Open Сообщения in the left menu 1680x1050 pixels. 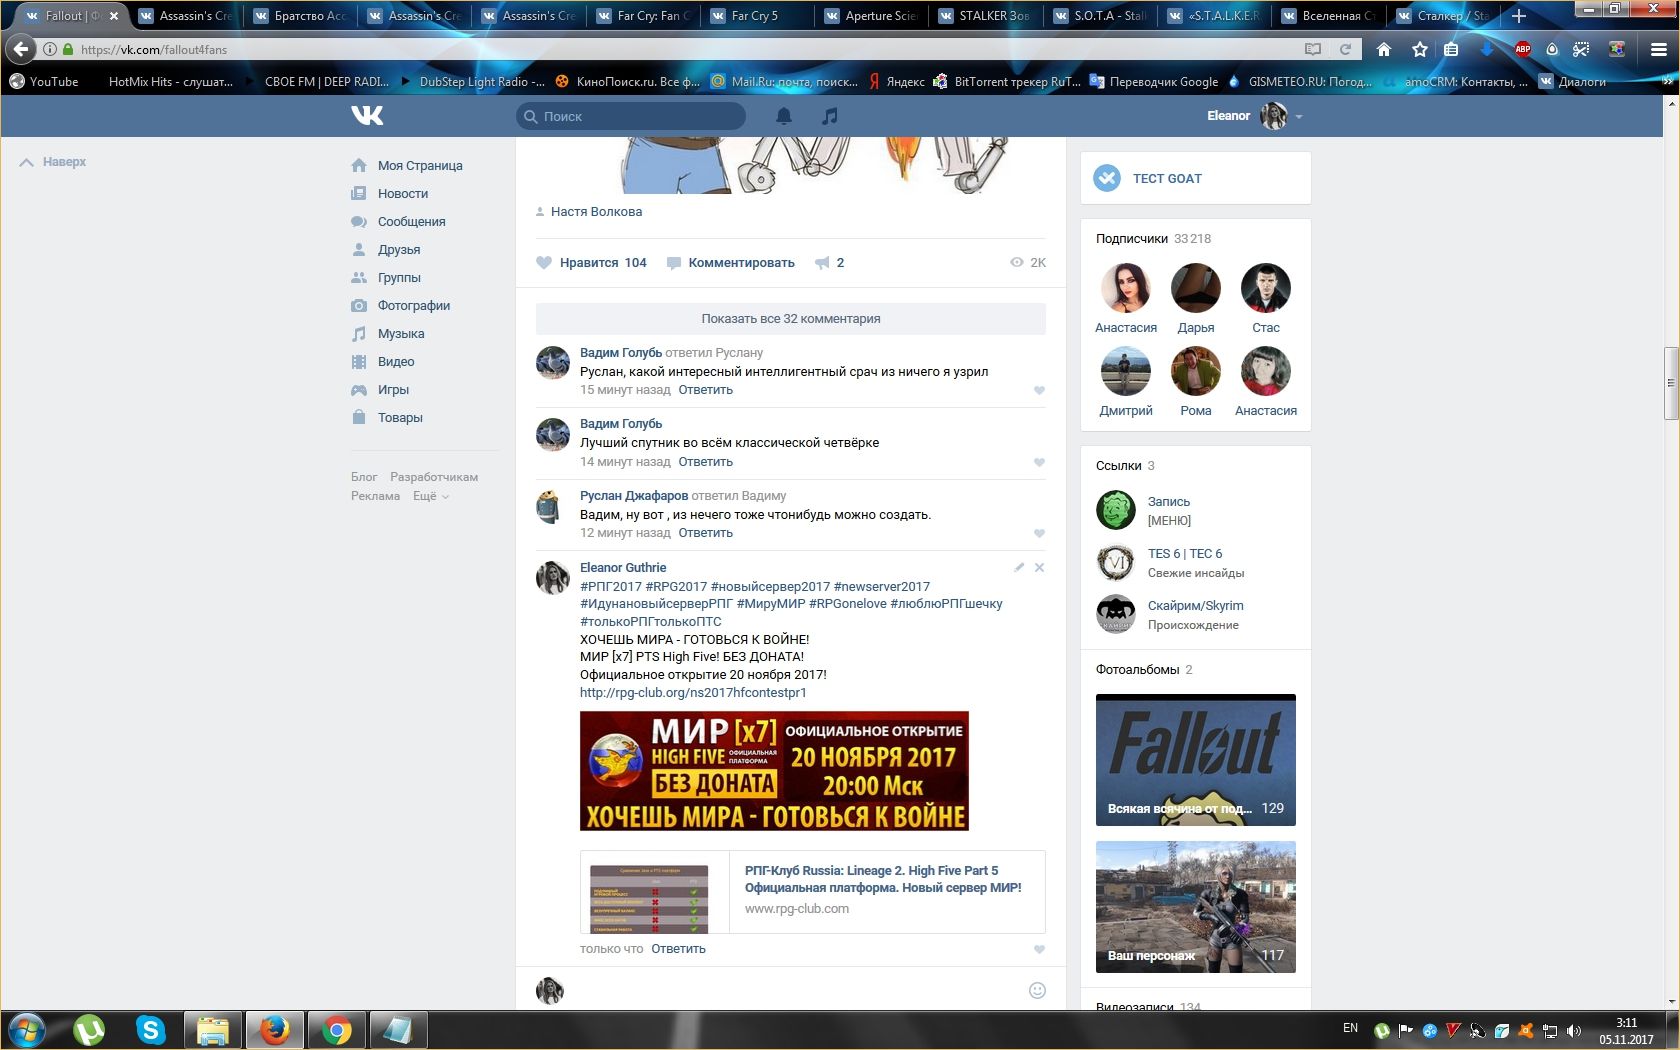398,222
